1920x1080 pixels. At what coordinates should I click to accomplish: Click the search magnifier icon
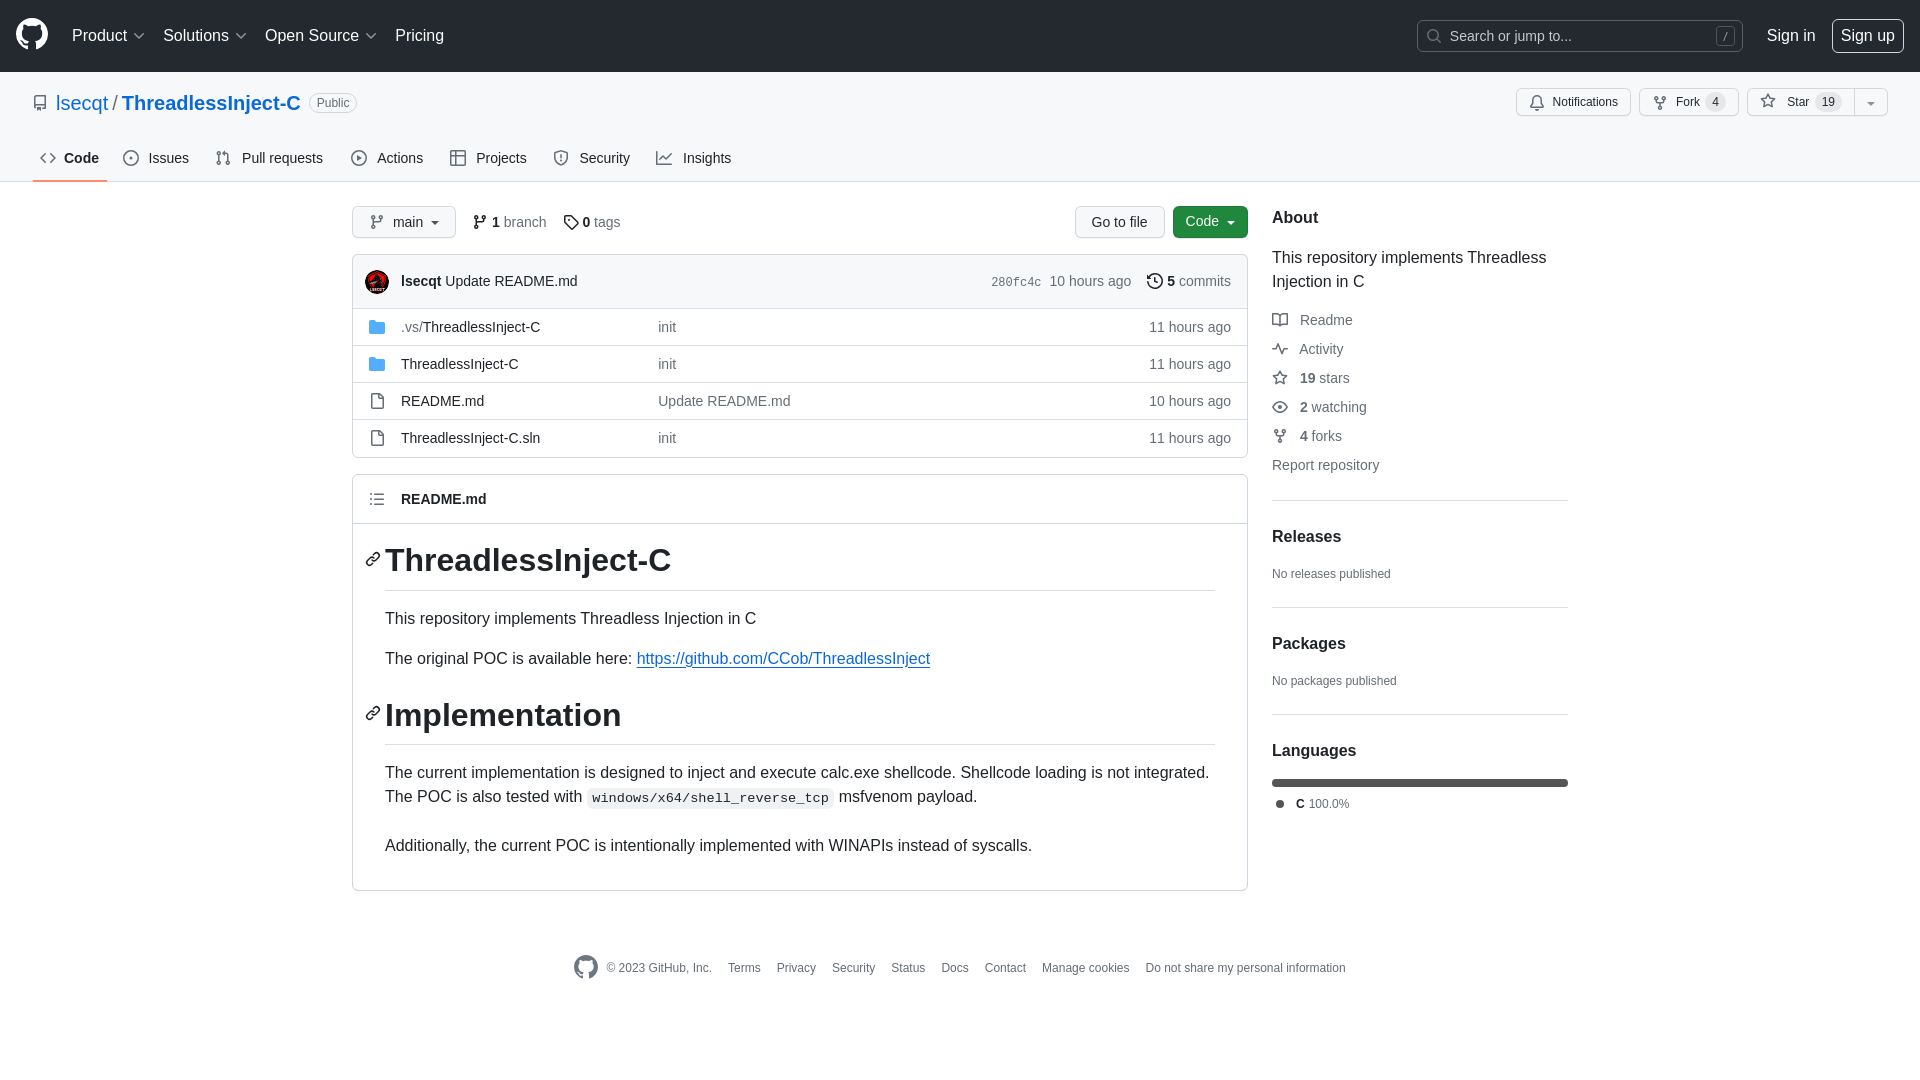pos(1434,36)
